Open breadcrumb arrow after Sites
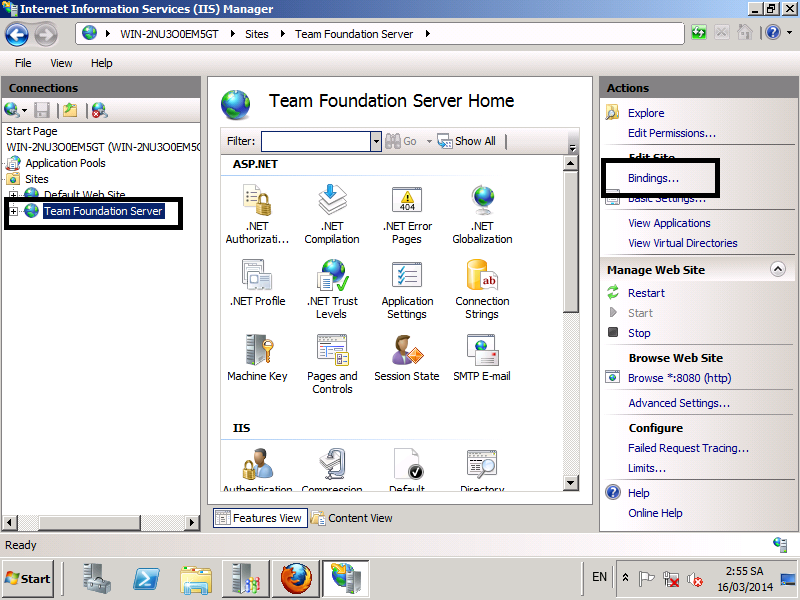Screen dimensions: 800x600 [282, 34]
